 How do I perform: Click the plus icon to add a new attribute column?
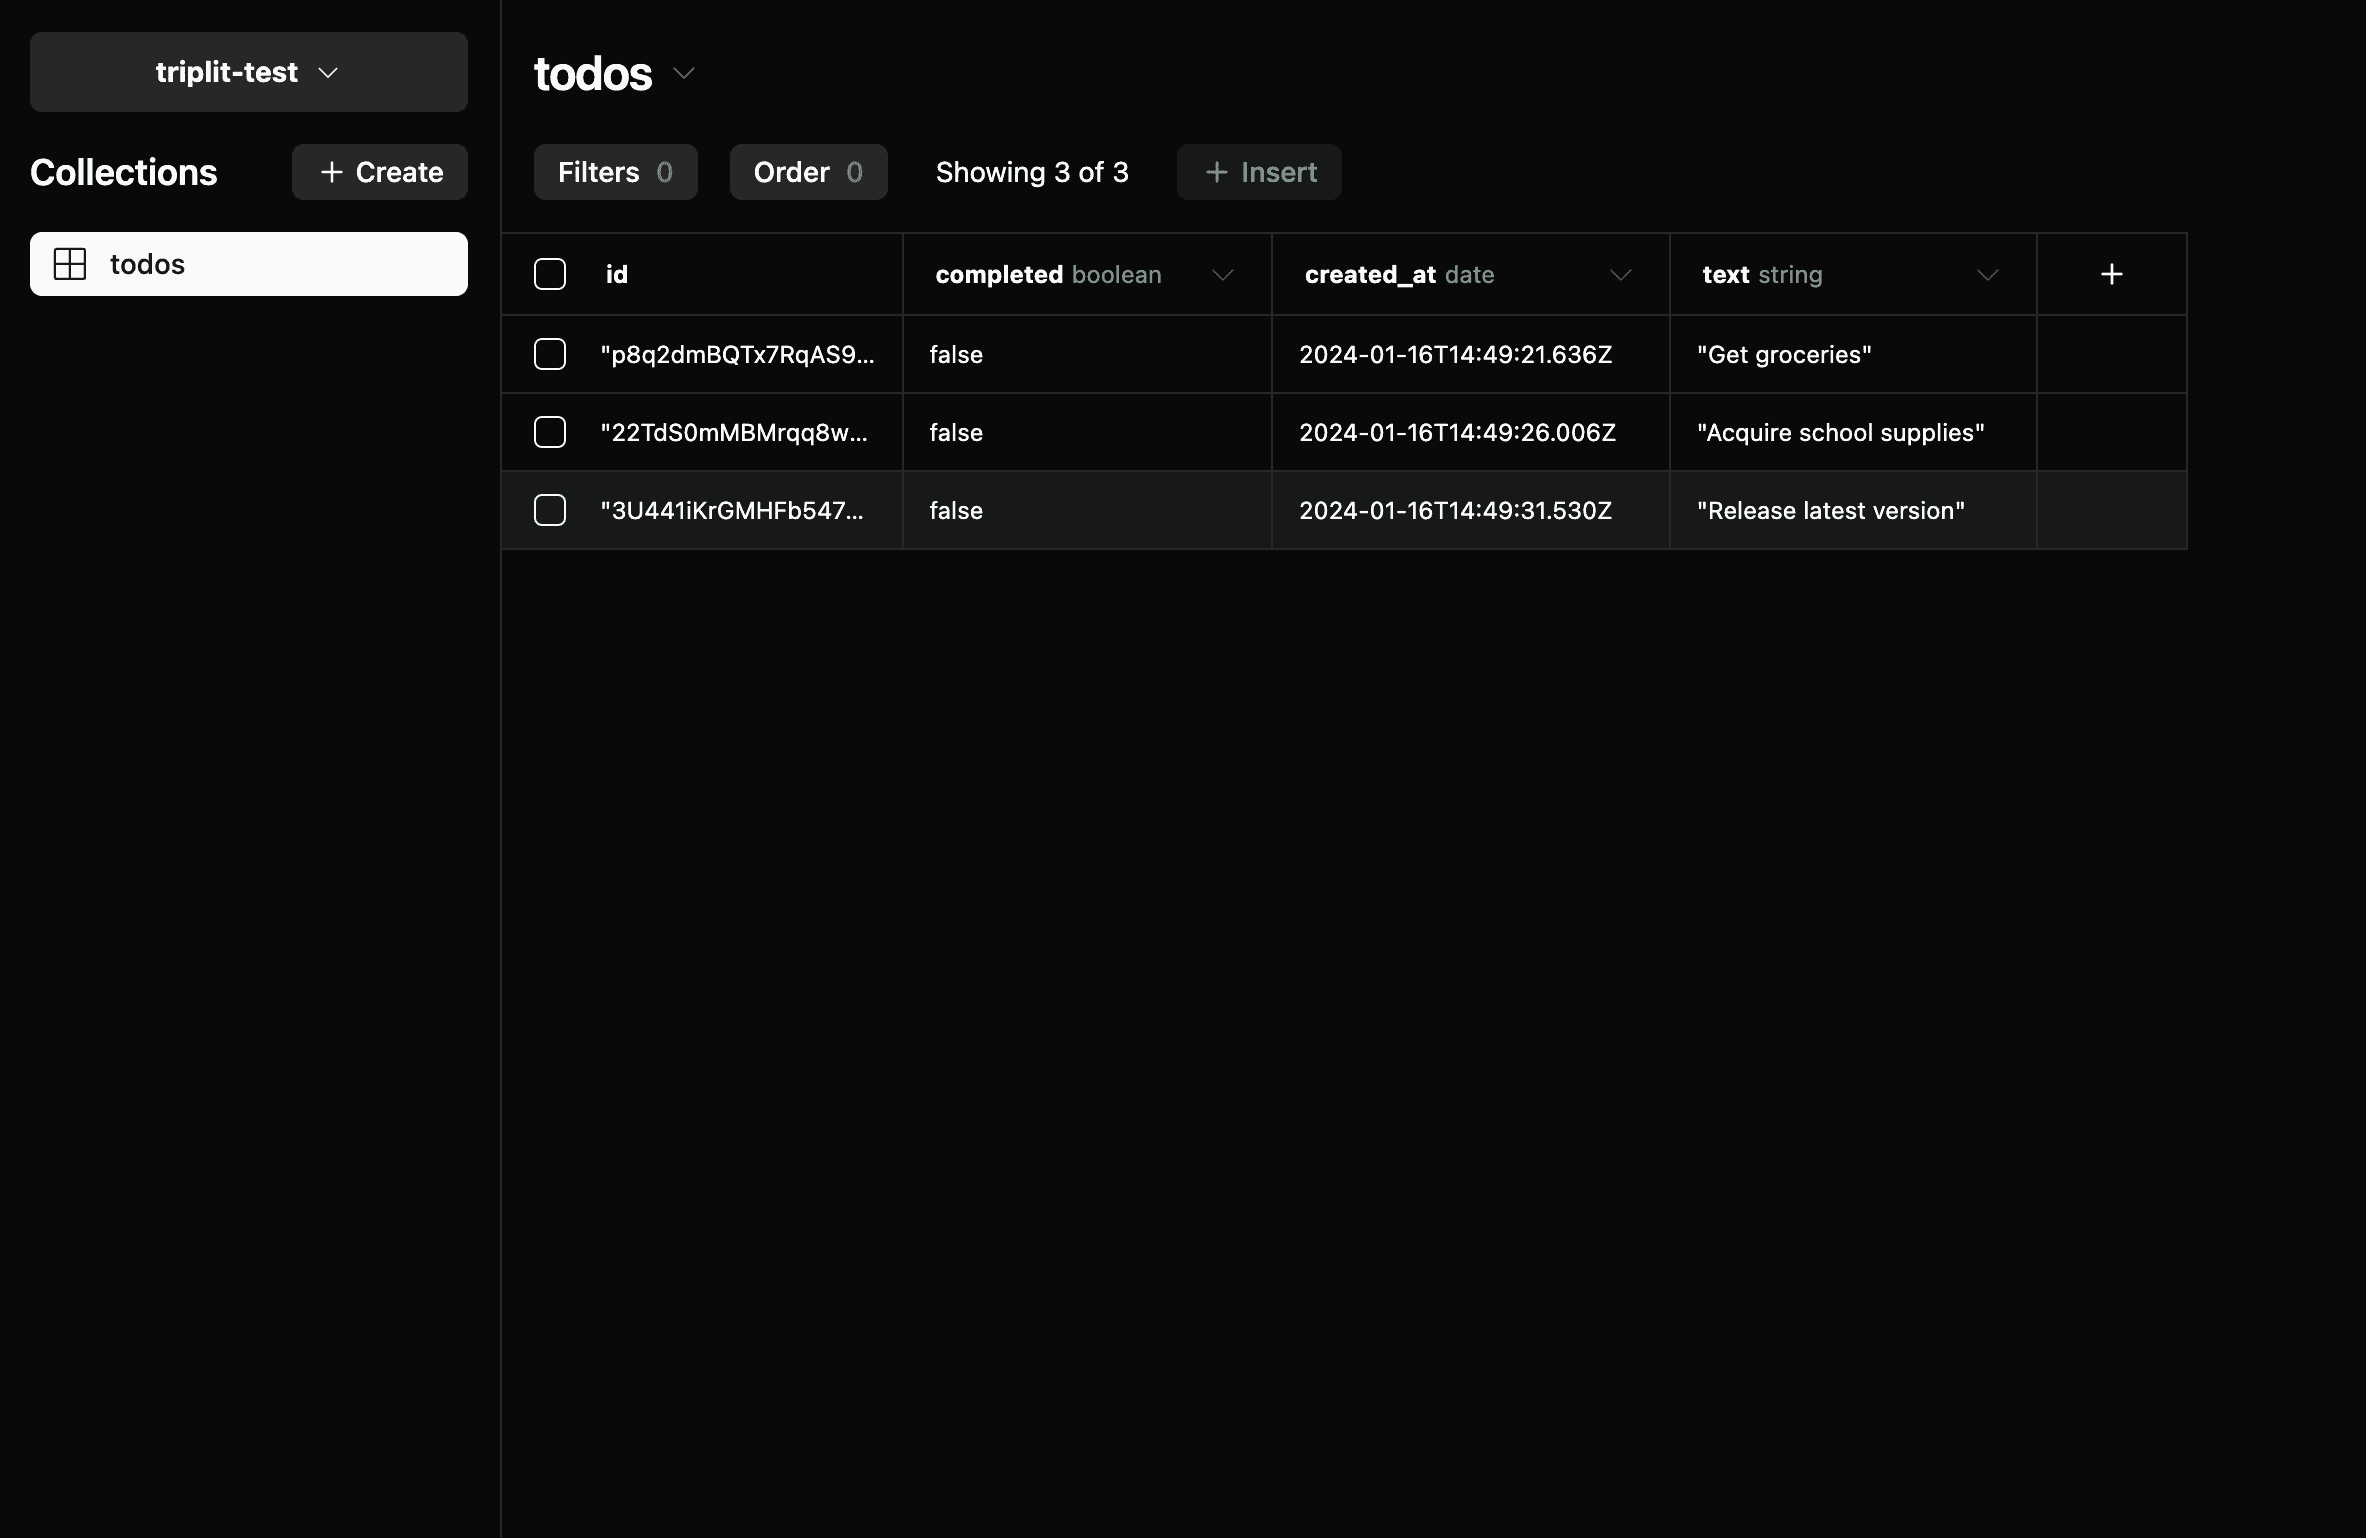[x=2111, y=273]
